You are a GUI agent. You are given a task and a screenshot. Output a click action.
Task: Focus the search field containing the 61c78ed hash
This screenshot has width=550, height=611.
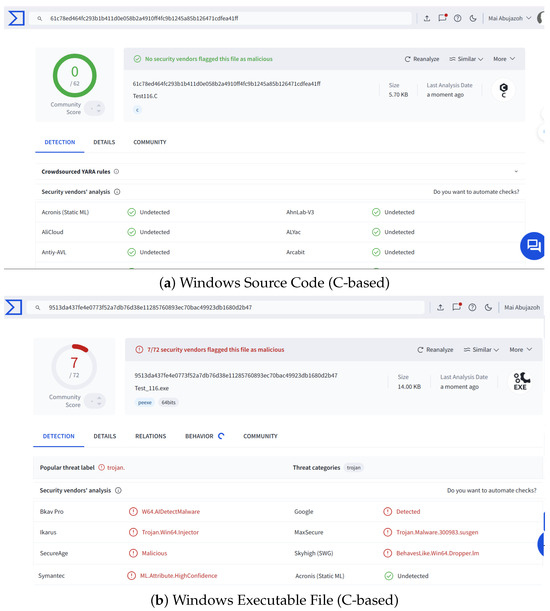[221, 18]
